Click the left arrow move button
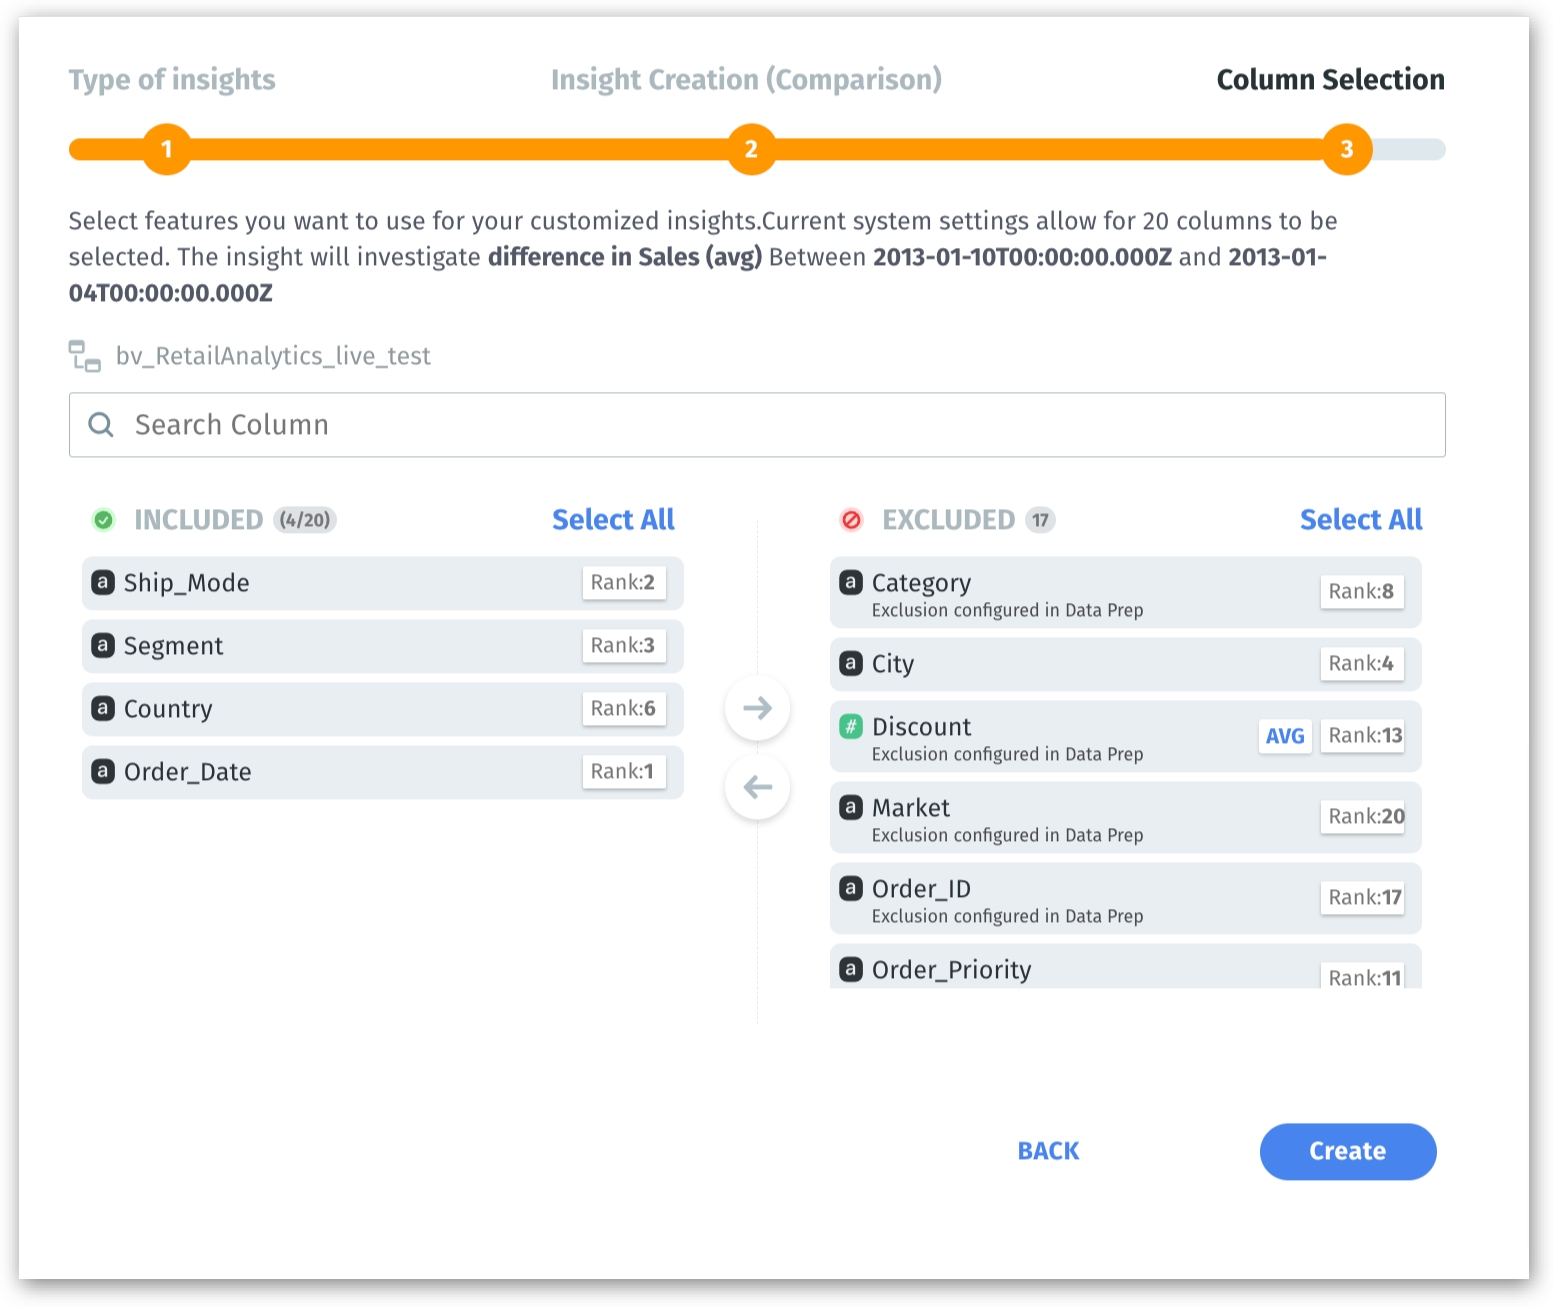The image size is (1553, 1307). [x=757, y=787]
